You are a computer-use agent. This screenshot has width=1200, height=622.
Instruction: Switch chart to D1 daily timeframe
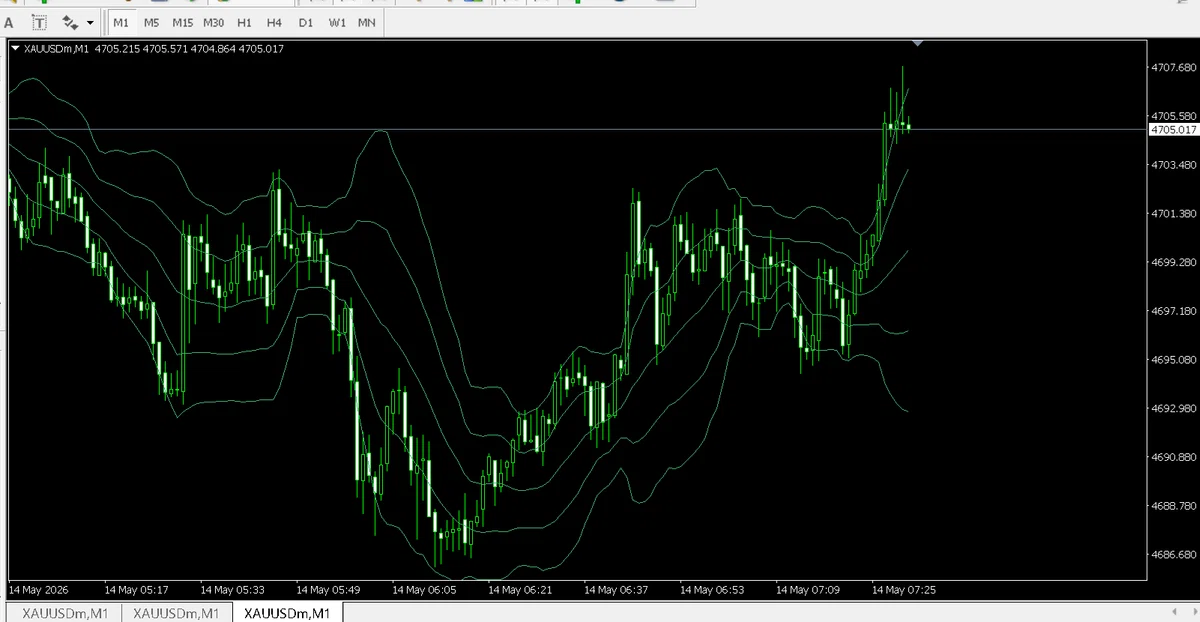[x=306, y=22]
